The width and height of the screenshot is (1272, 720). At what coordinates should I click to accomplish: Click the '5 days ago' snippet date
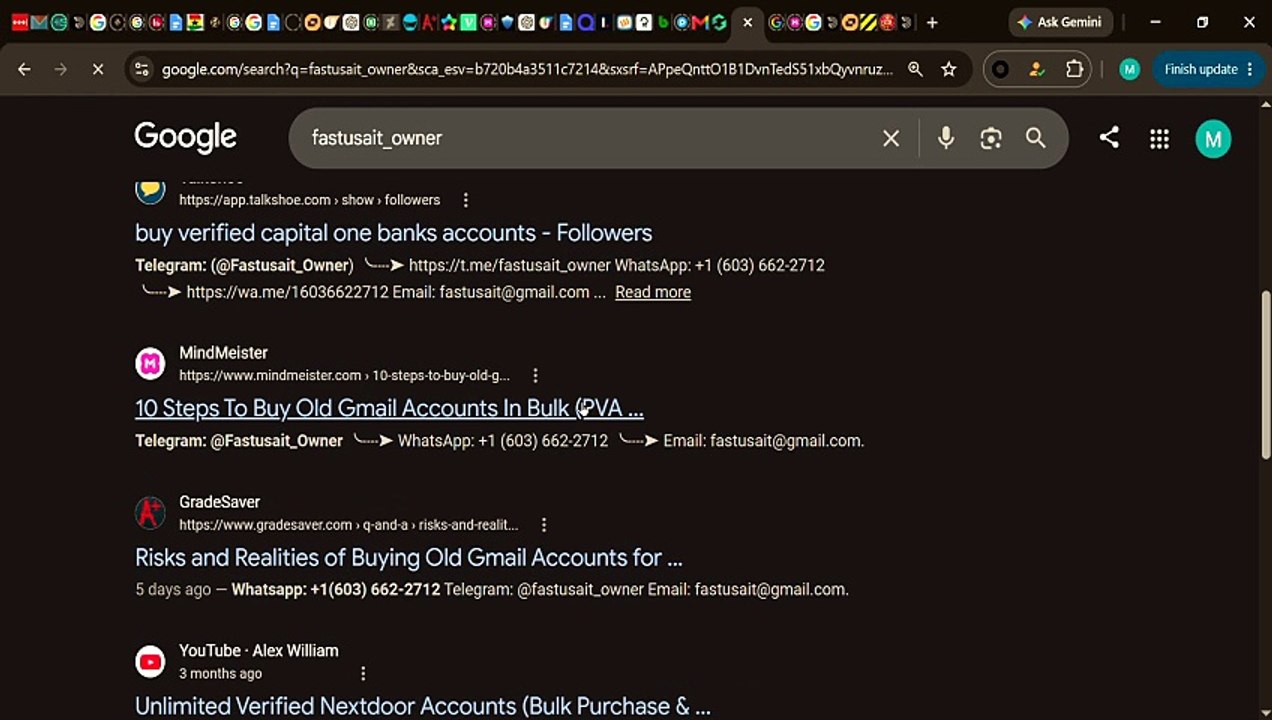pyautogui.click(x=173, y=590)
